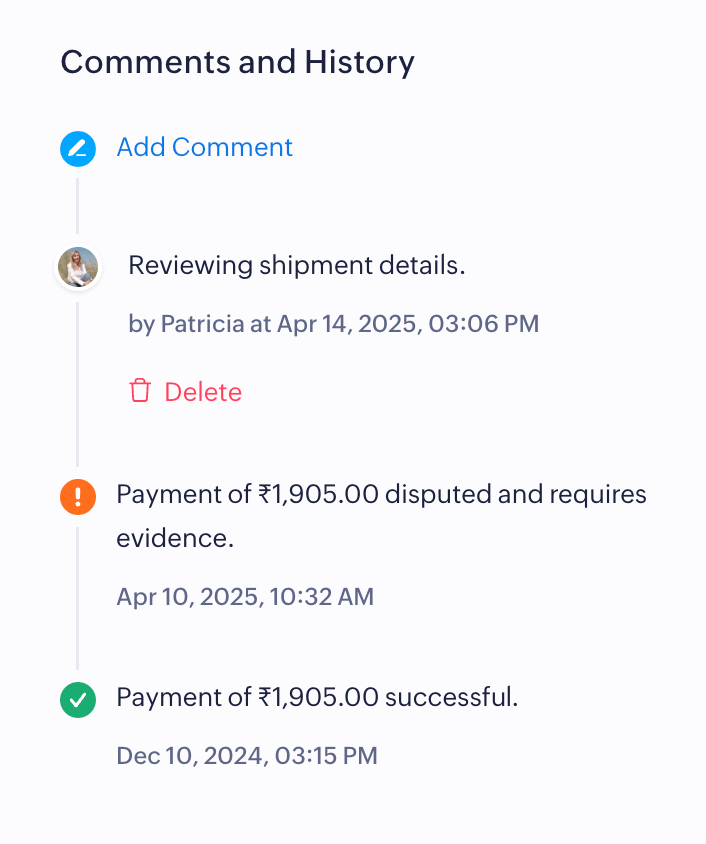Screen dimensions: 706x844
Task: Click the name Patricia in the comment byline
Action: tap(202, 324)
